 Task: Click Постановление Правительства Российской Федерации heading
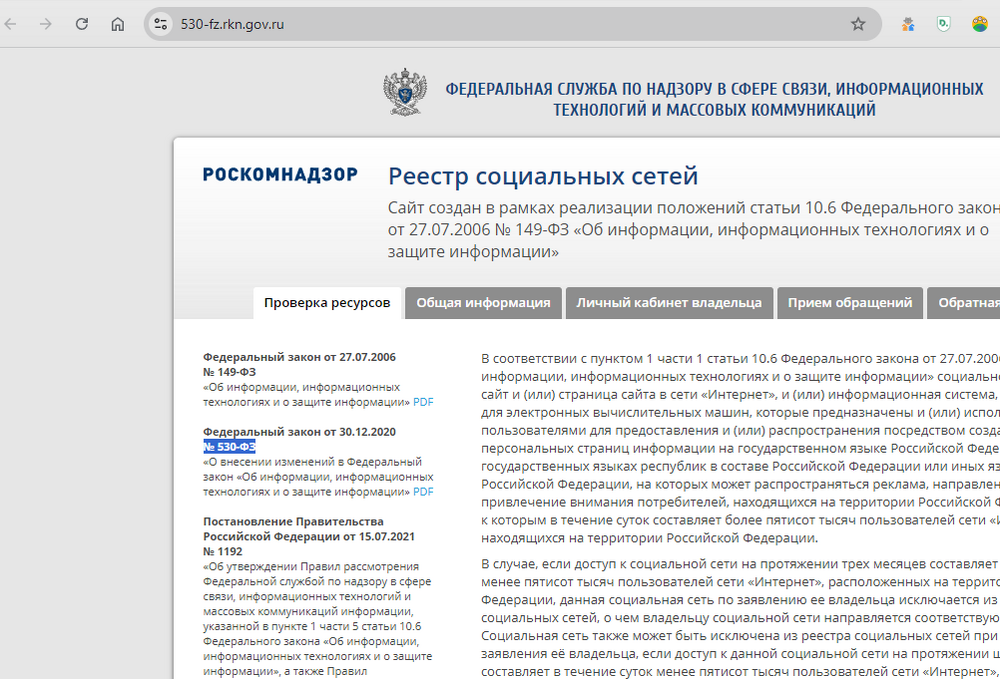(309, 529)
